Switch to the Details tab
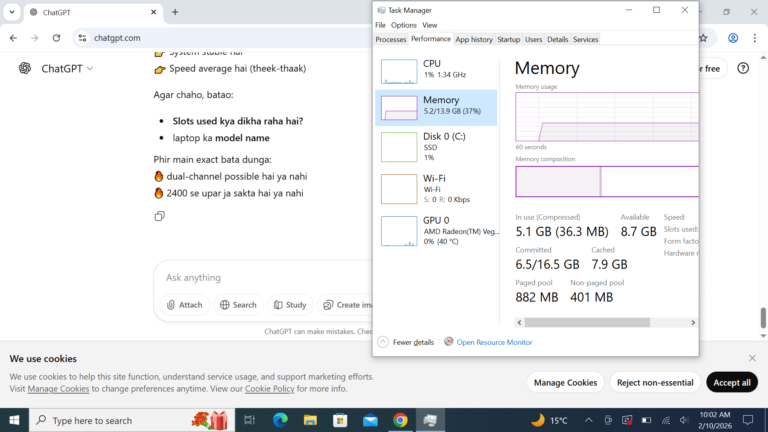The image size is (768, 432). 557,39
